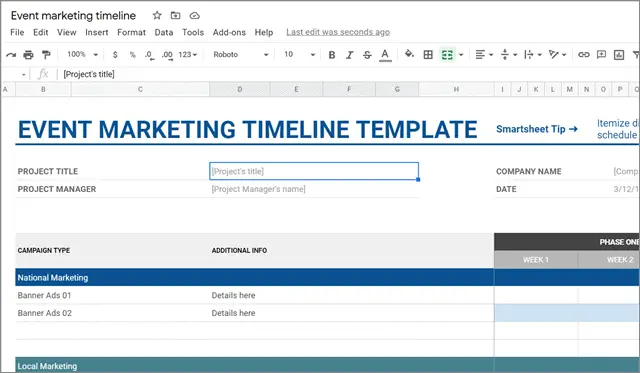640x373 pixels.
Task: Open the View menu
Action: [x=67, y=32]
